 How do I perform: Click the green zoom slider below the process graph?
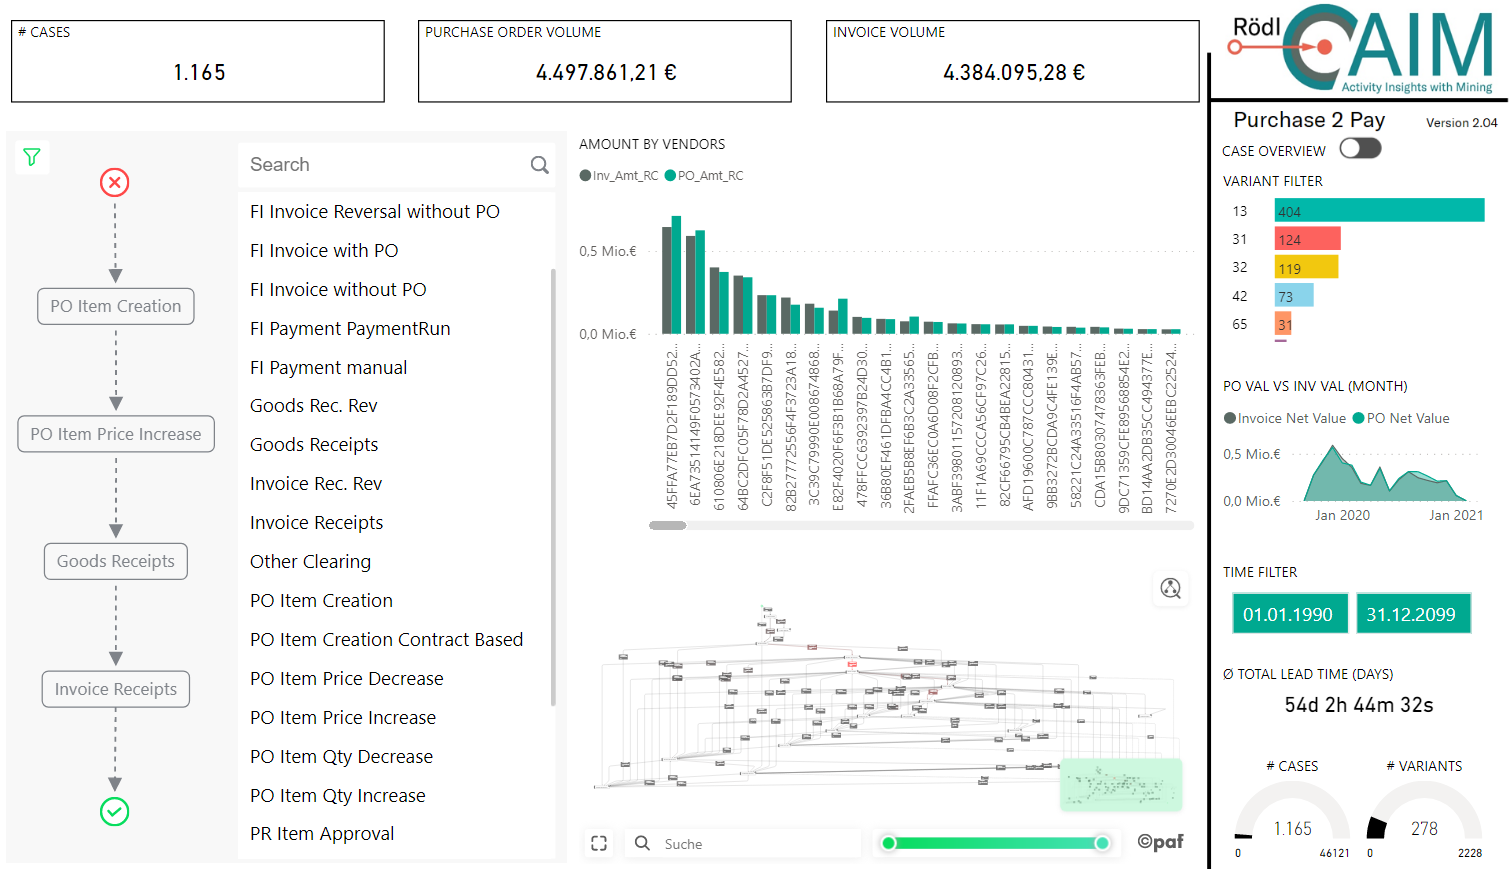(x=995, y=843)
